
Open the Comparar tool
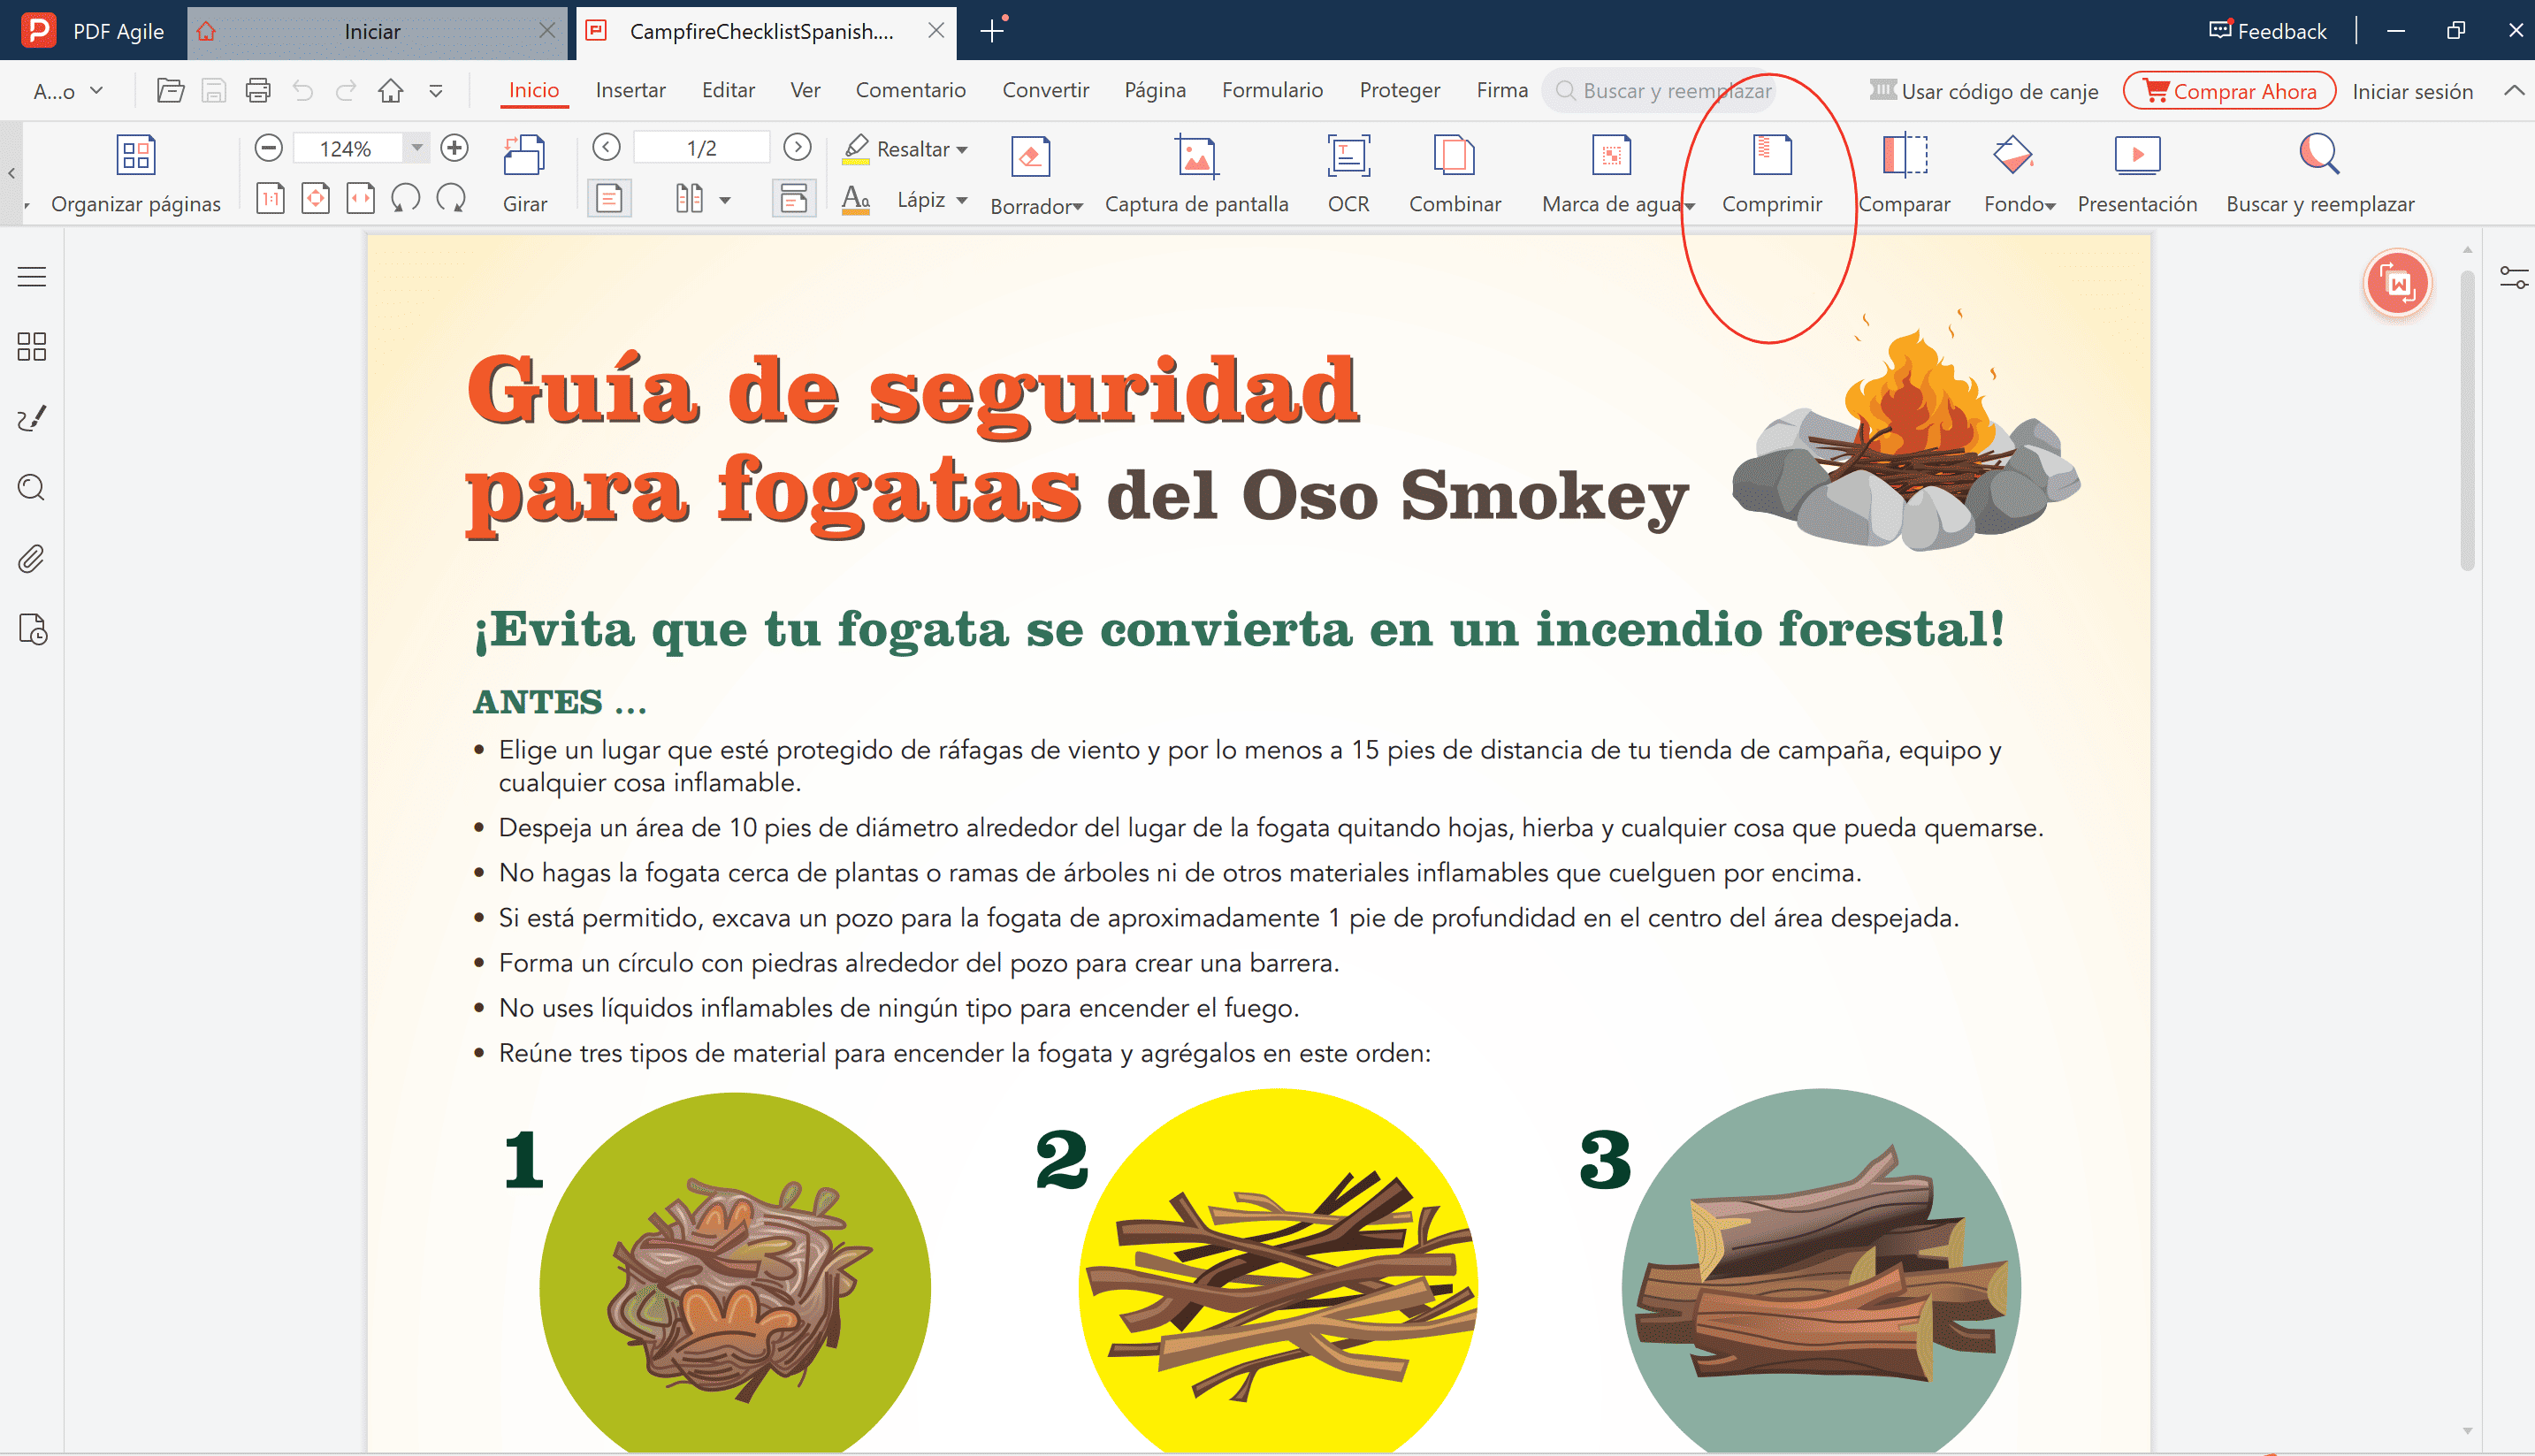(x=1904, y=174)
